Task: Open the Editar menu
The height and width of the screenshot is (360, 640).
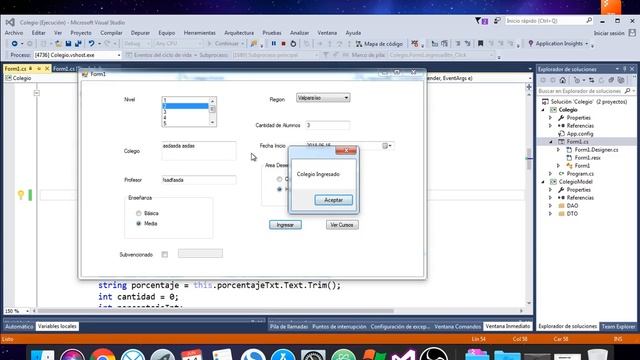Action: 38,33
